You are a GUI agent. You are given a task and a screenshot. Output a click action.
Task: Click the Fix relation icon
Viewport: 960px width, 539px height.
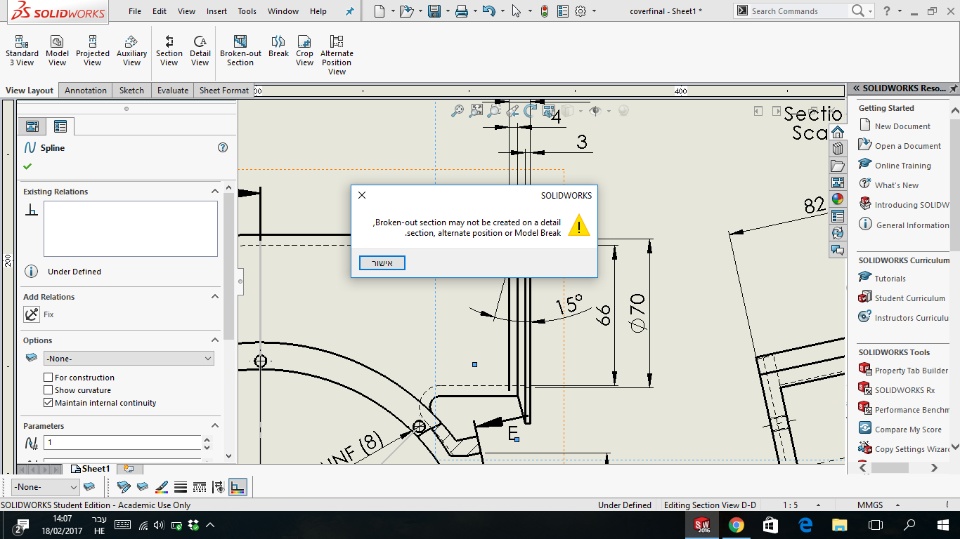31,314
